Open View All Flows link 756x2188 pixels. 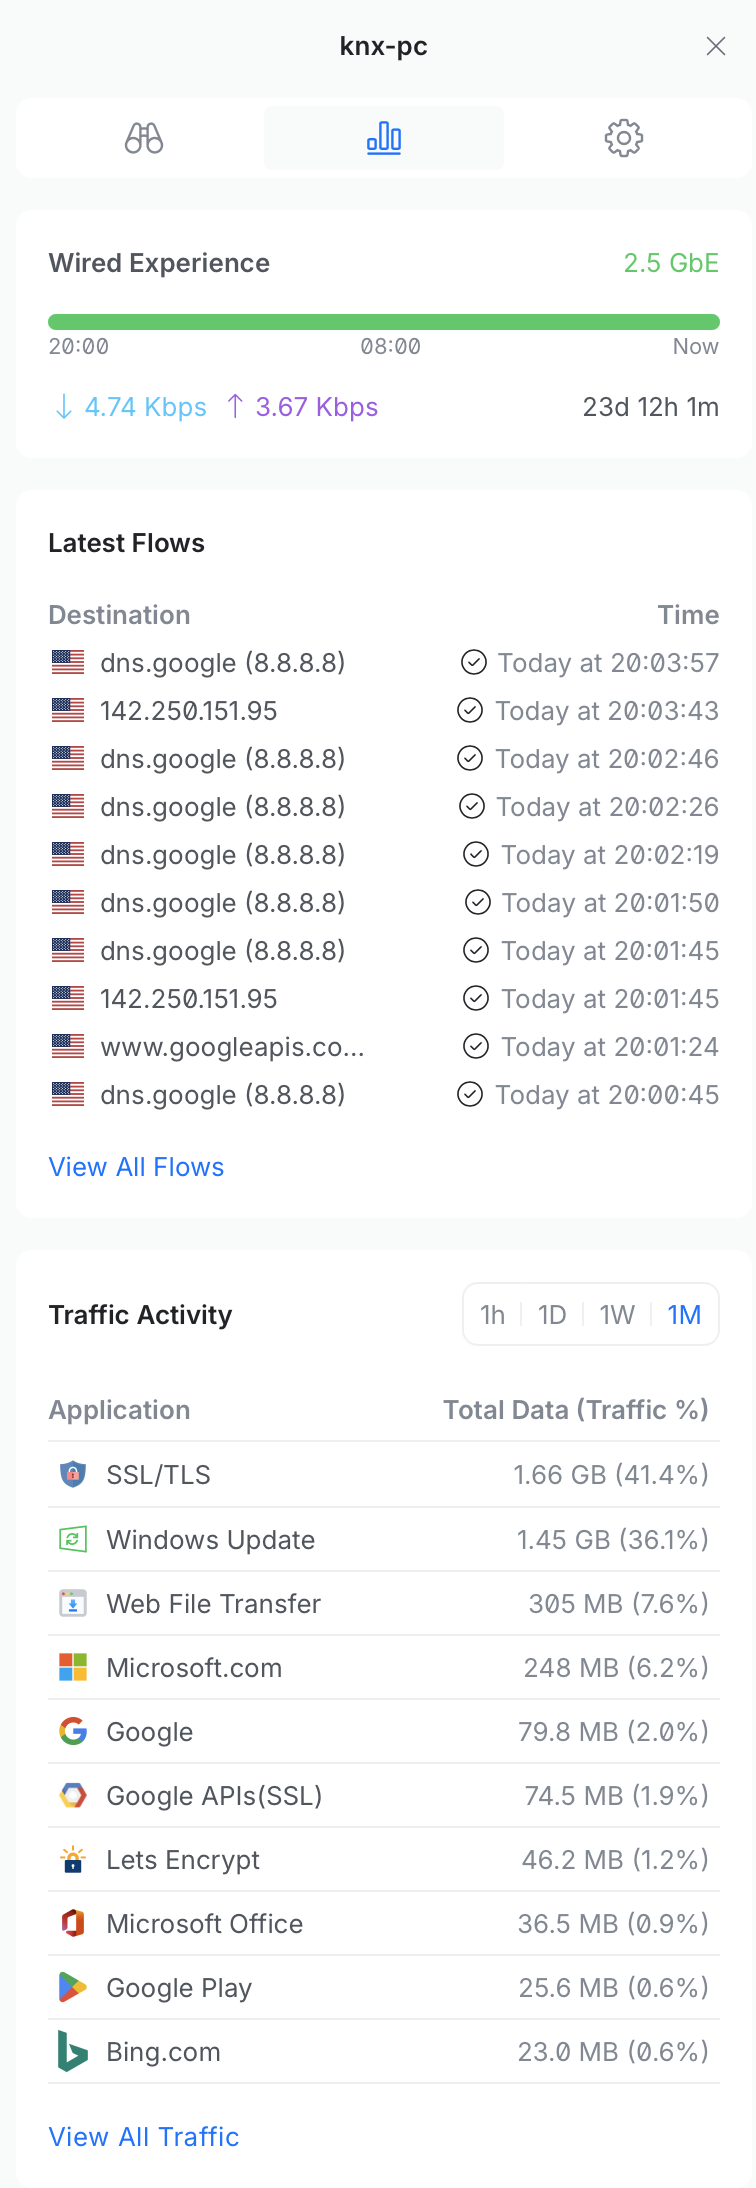136,1167
